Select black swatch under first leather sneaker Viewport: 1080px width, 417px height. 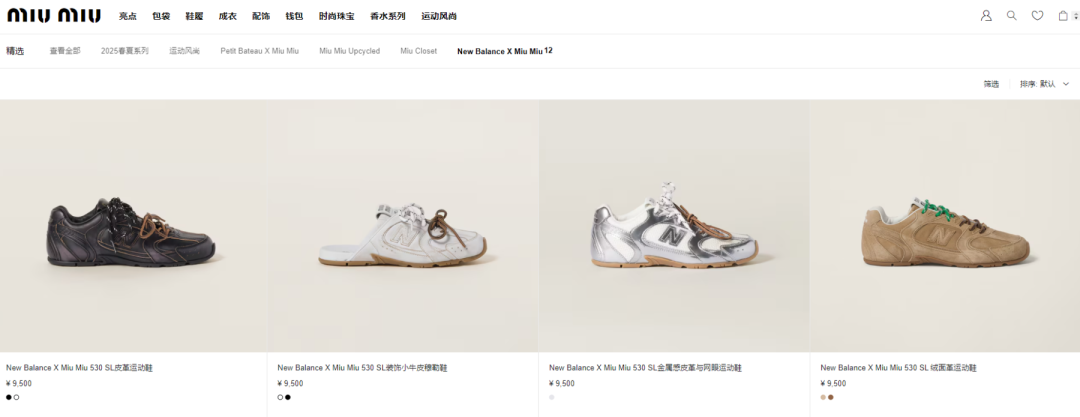click(9, 397)
